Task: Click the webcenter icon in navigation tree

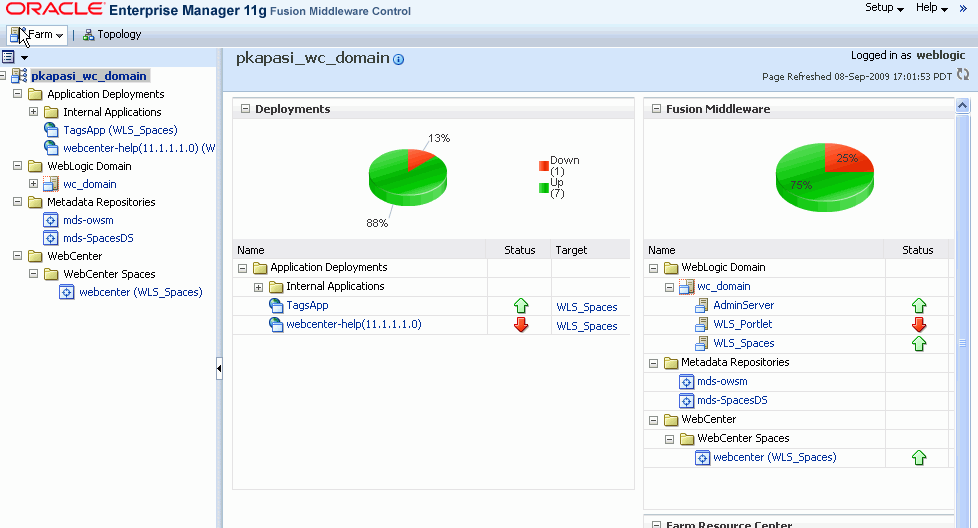Action: 67,292
